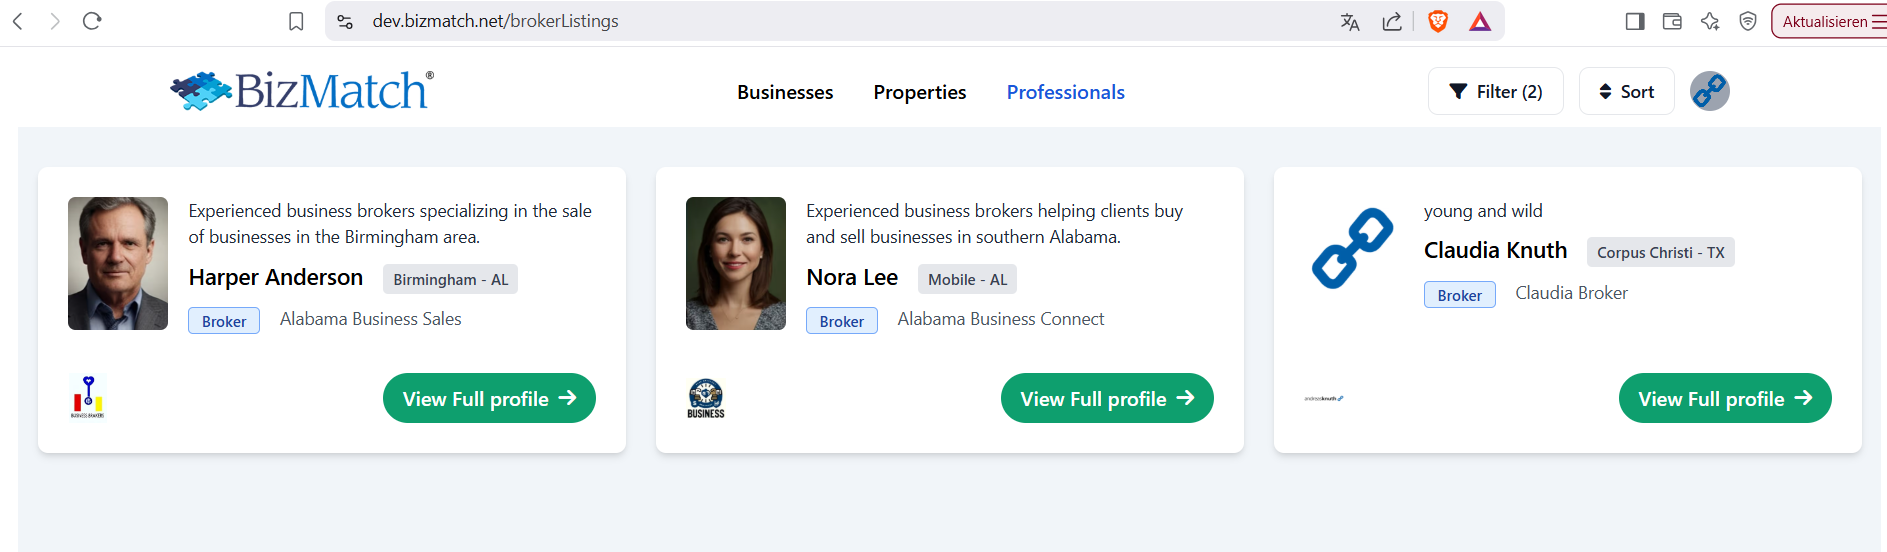
Task: Click the BizMatch logo
Action: (x=302, y=91)
